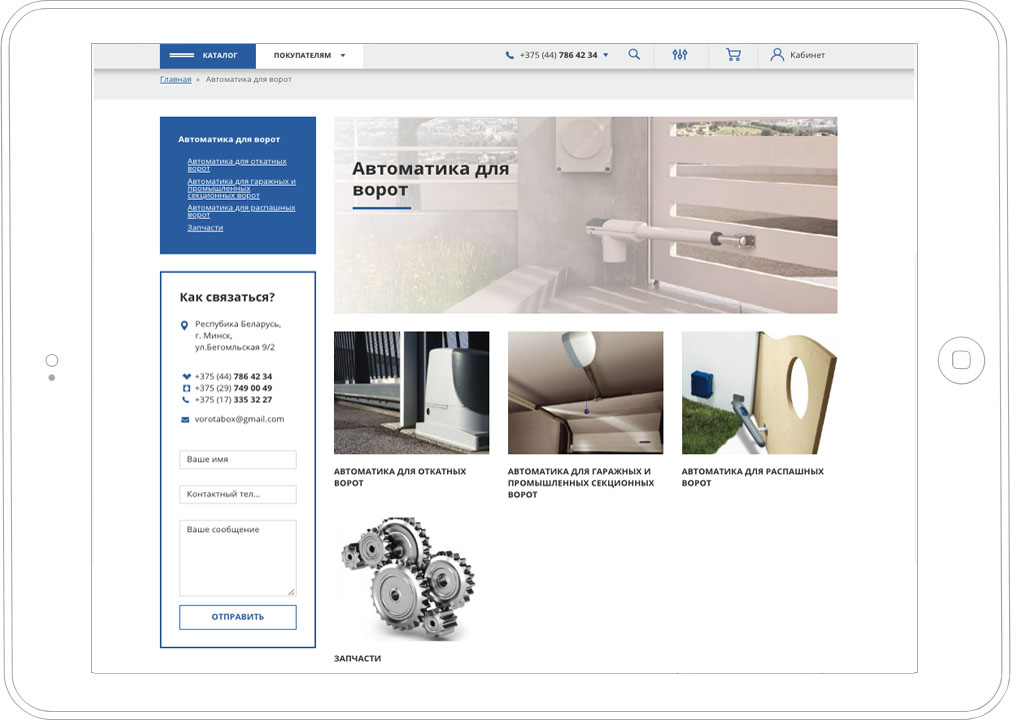Open sidebar link Автоматика для откатных ворот
This screenshot has width=1011, height=720.
point(237,165)
